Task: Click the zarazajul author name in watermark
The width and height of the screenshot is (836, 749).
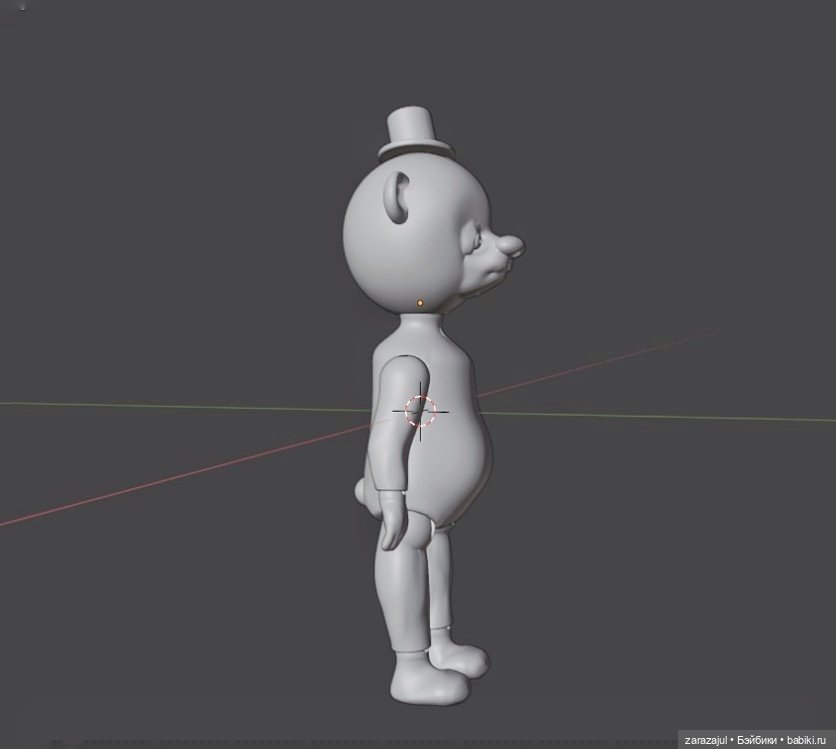Action: click(705, 740)
